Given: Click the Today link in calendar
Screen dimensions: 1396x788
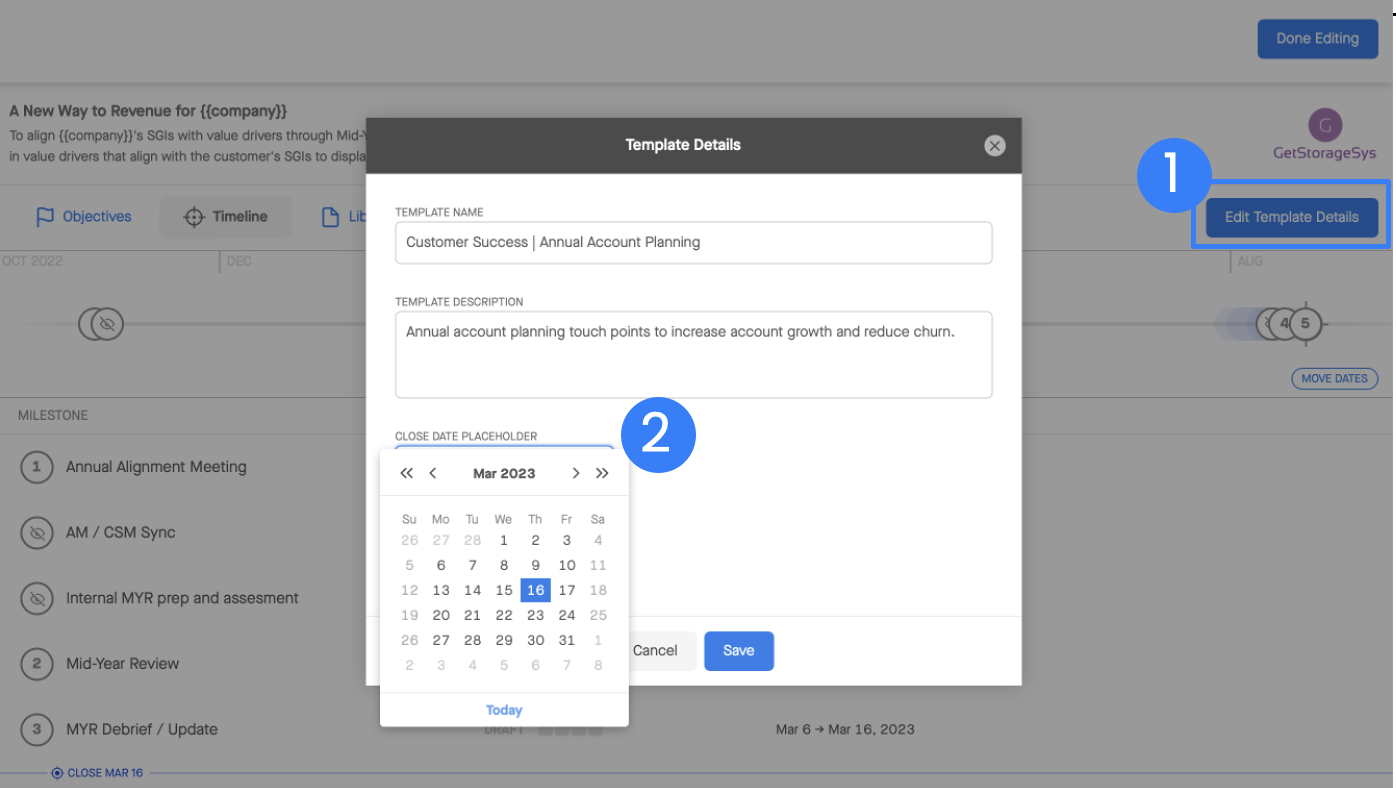Looking at the screenshot, I should [504, 710].
